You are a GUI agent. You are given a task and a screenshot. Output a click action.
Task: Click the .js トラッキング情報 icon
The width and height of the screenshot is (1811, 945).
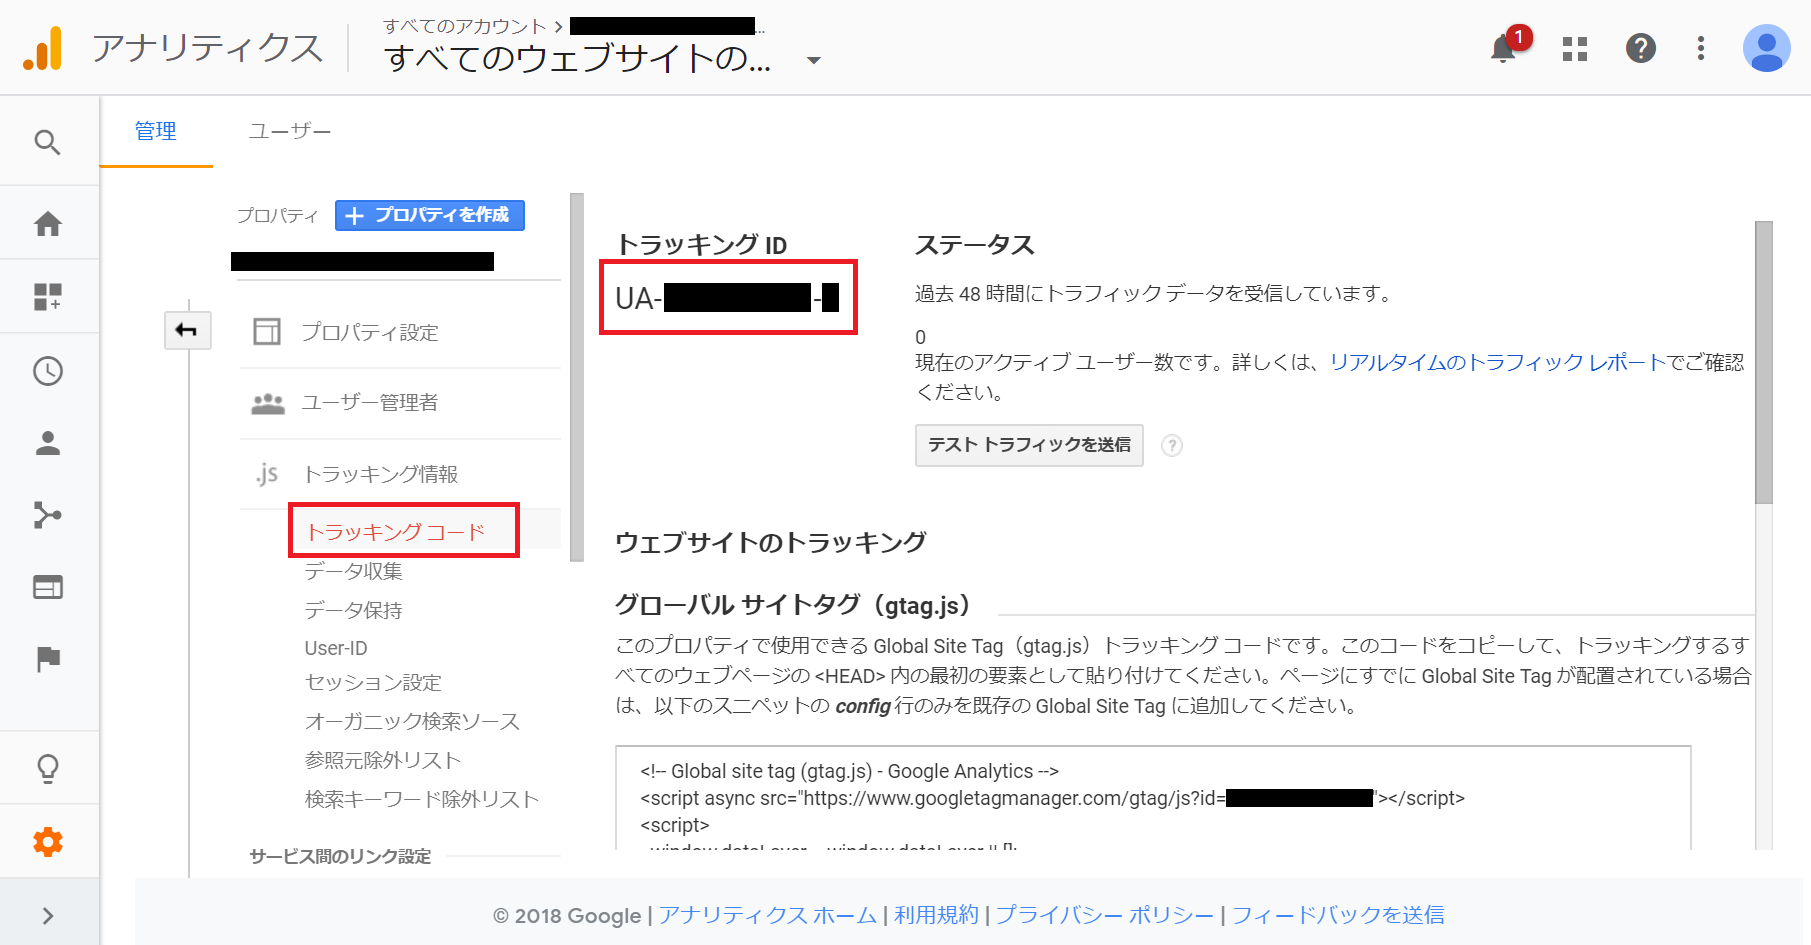pos(266,474)
